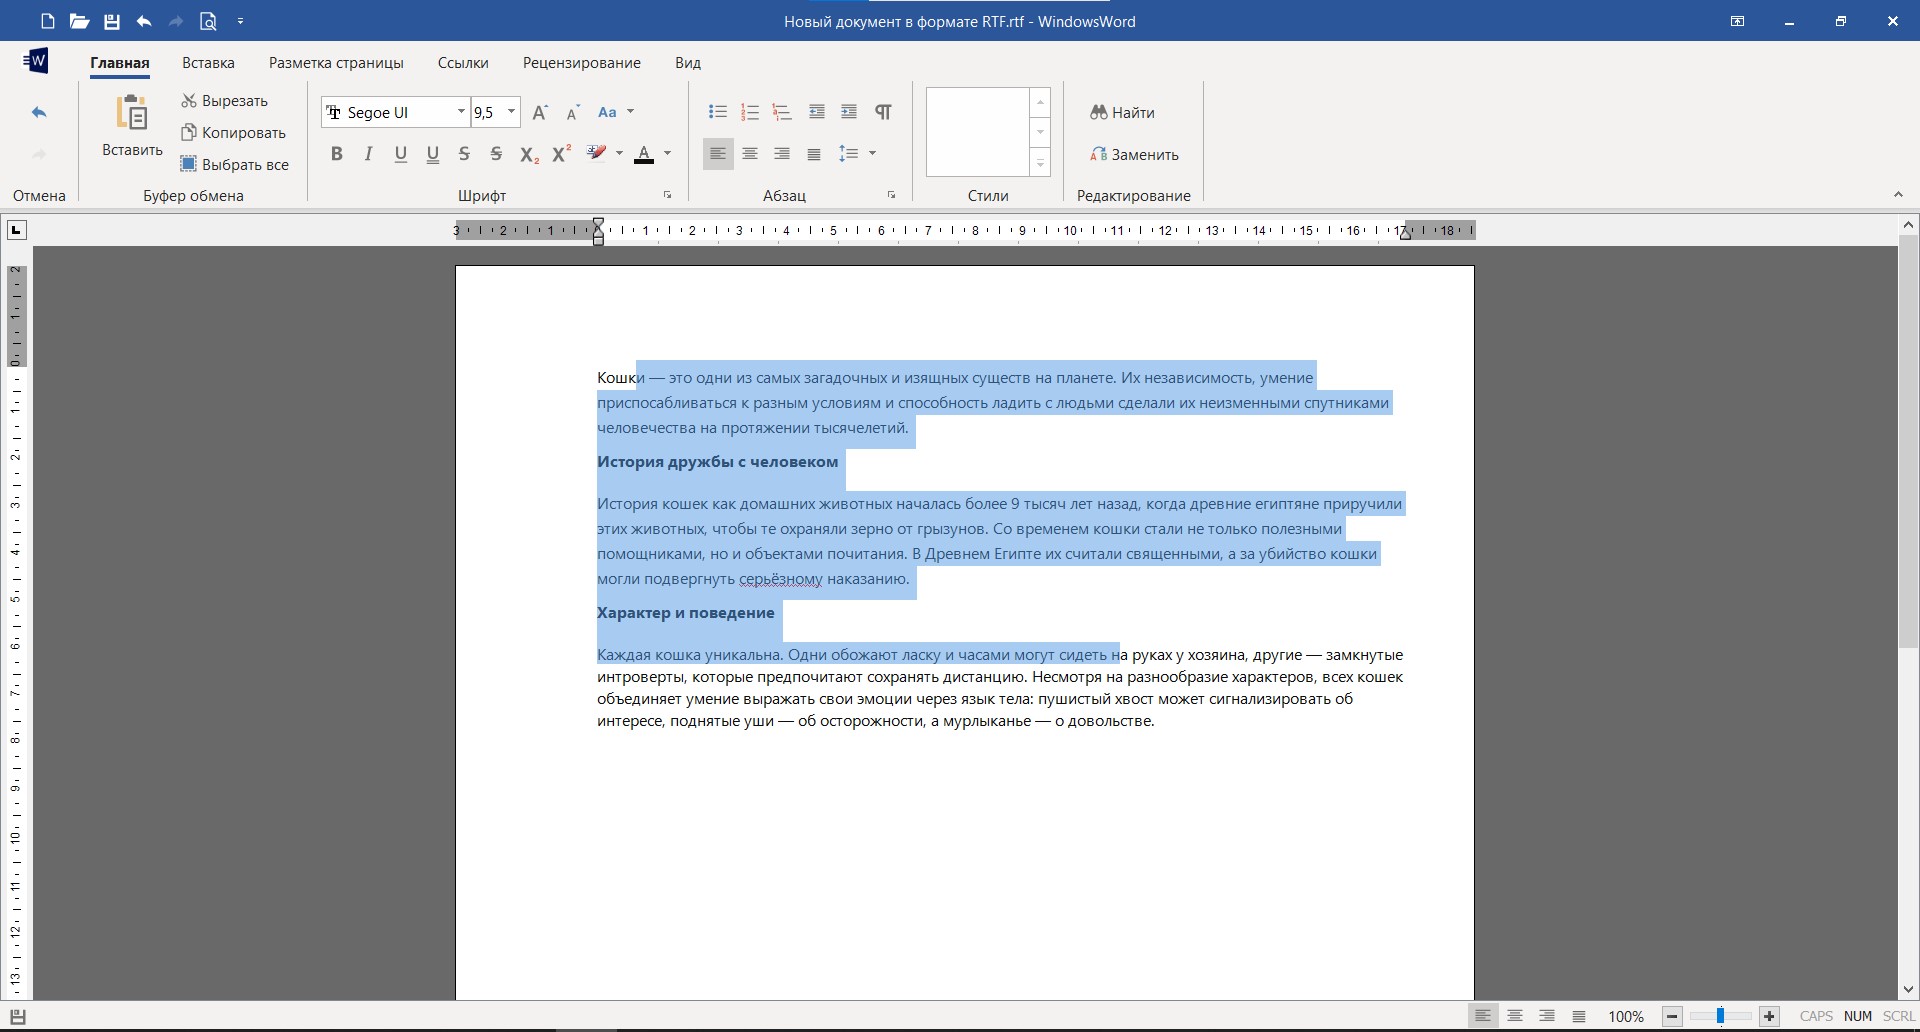The width and height of the screenshot is (1920, 1032).
Task: Open the Разметка страницы tab
Action: point(336,62)
